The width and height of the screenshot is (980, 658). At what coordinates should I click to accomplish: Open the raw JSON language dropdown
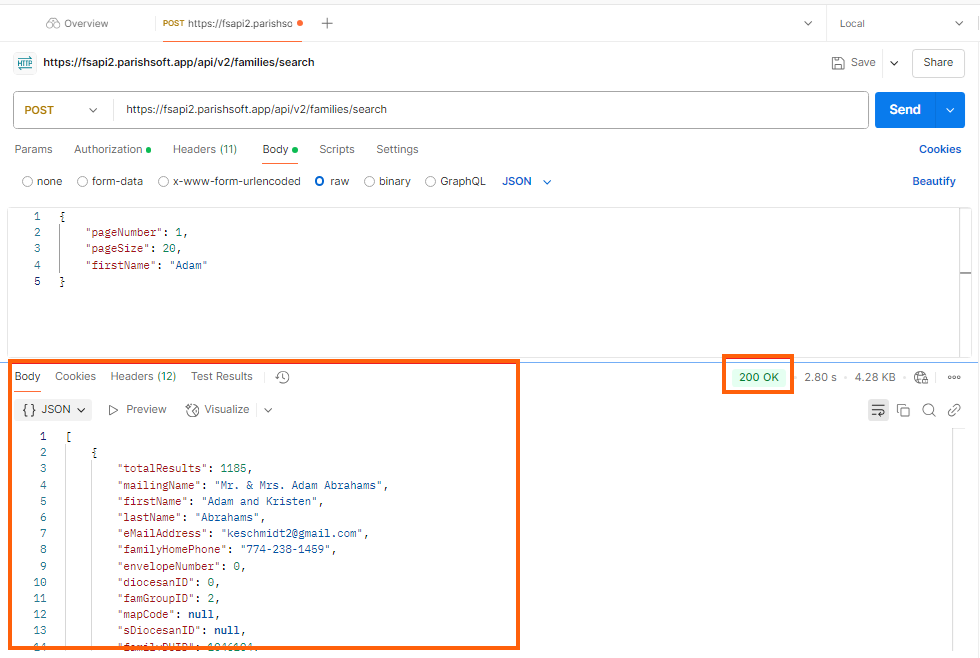[527, 181]
